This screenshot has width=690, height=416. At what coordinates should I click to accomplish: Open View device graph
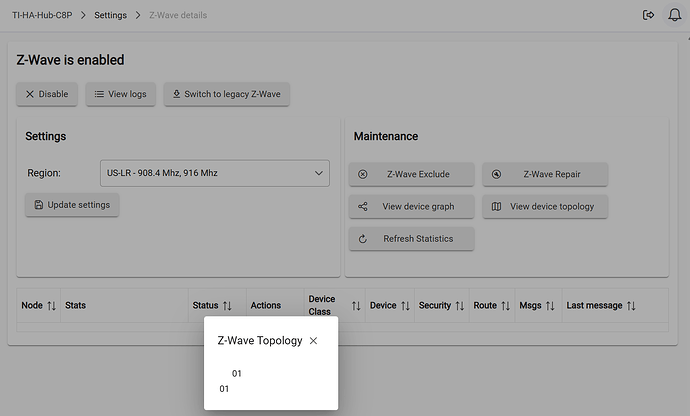tap(411, 206)
